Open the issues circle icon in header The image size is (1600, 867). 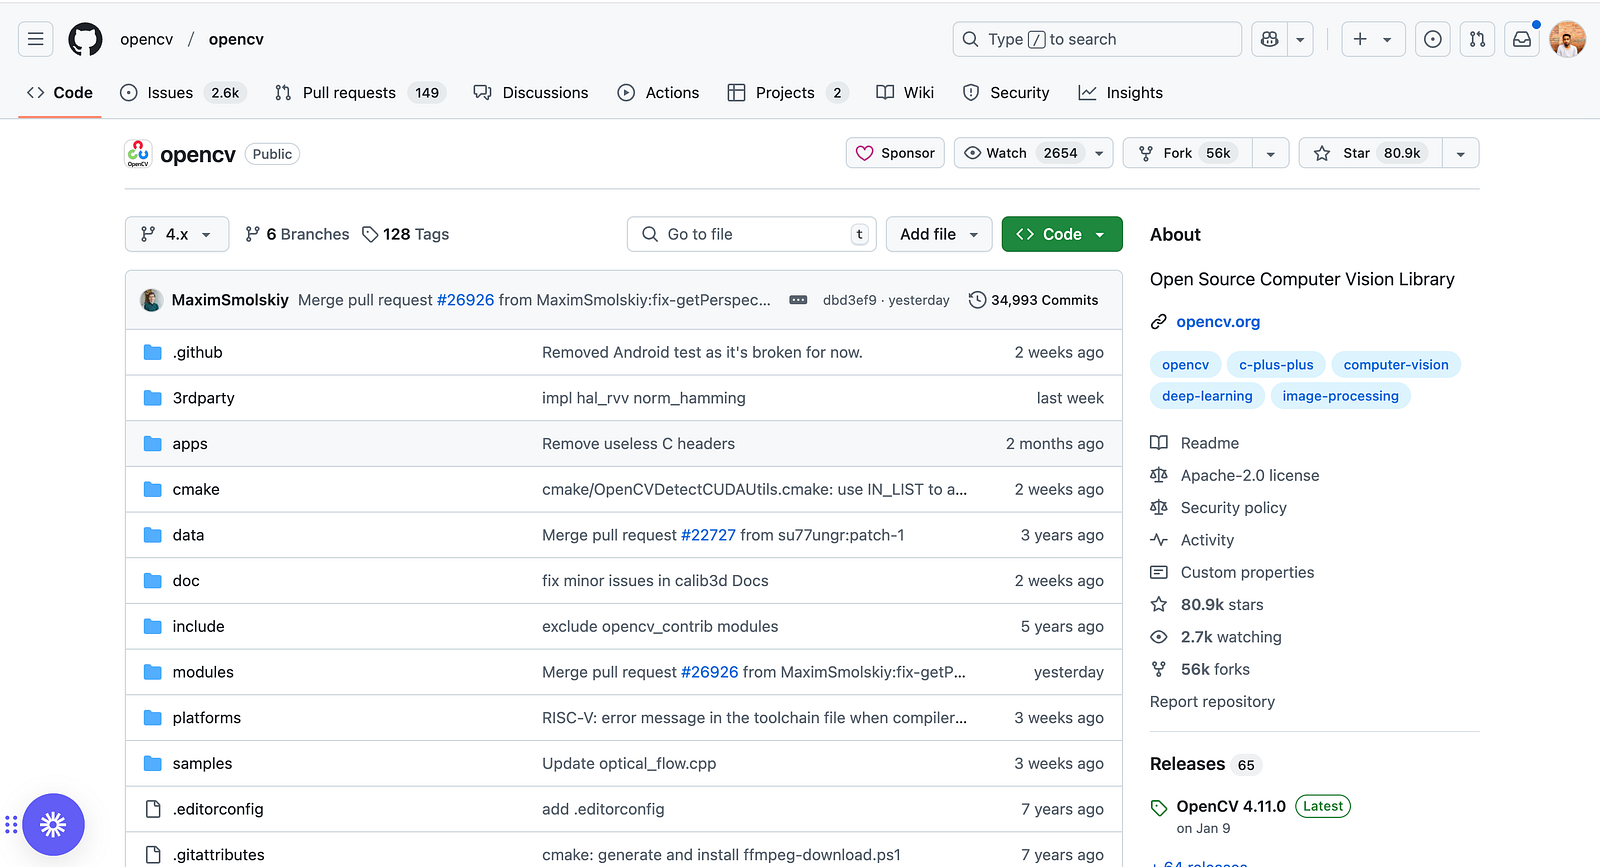[1433, 39]
